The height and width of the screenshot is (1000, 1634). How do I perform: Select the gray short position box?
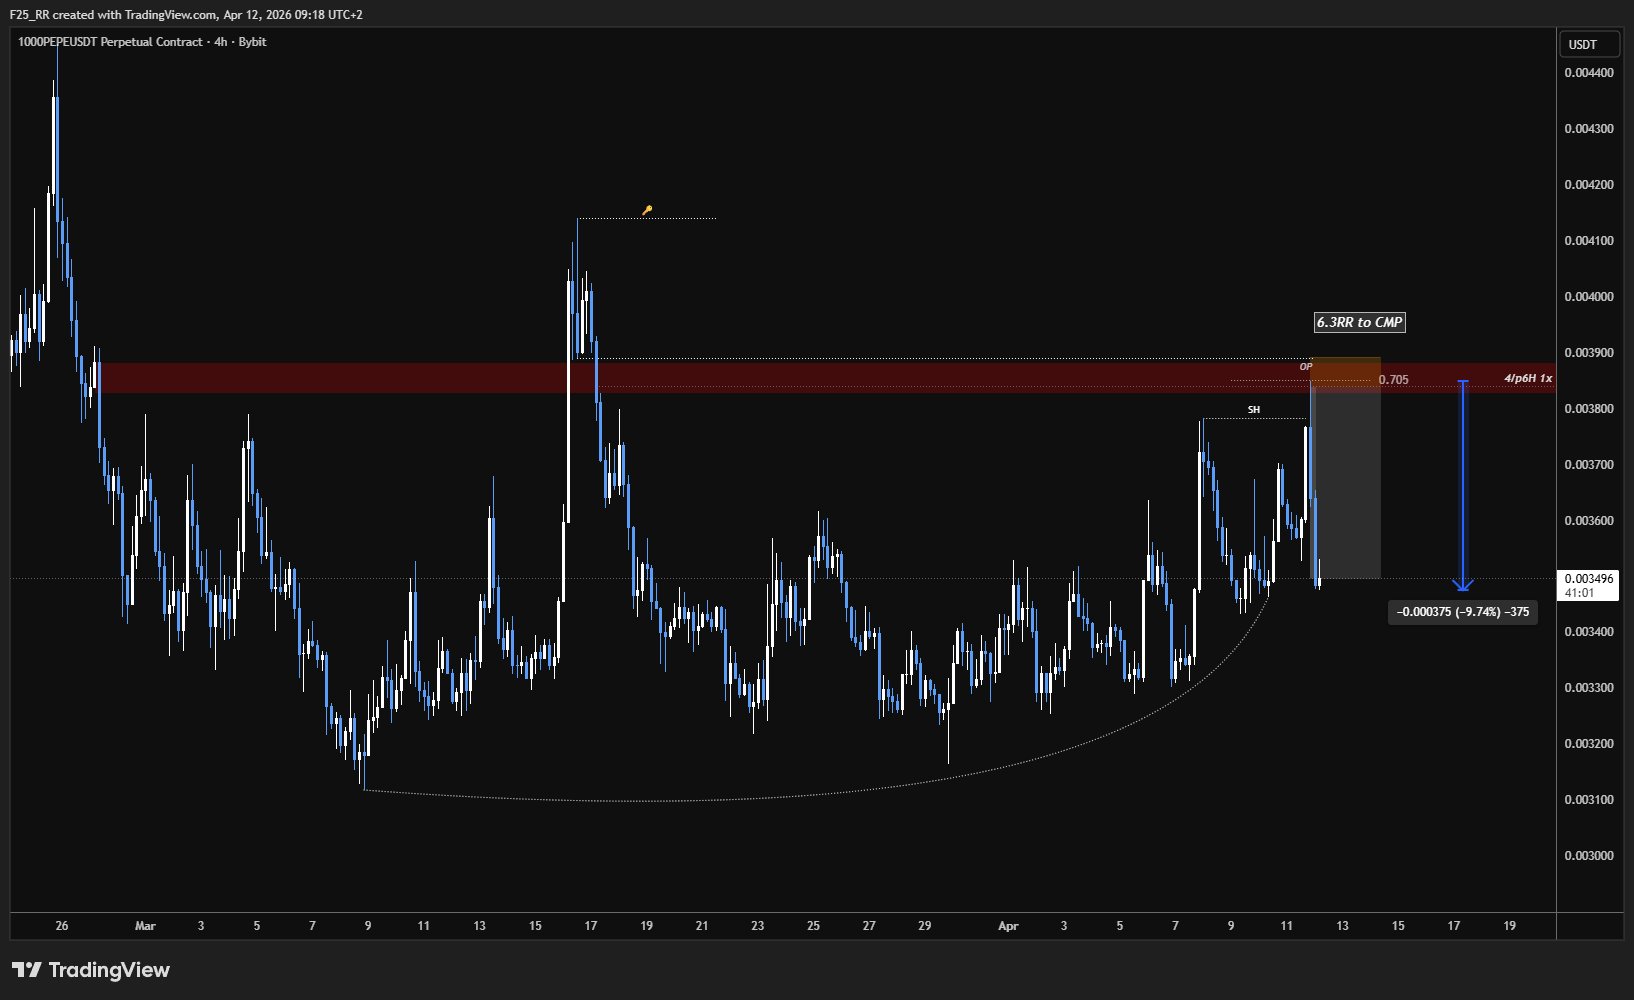(x=1346, y=483)
